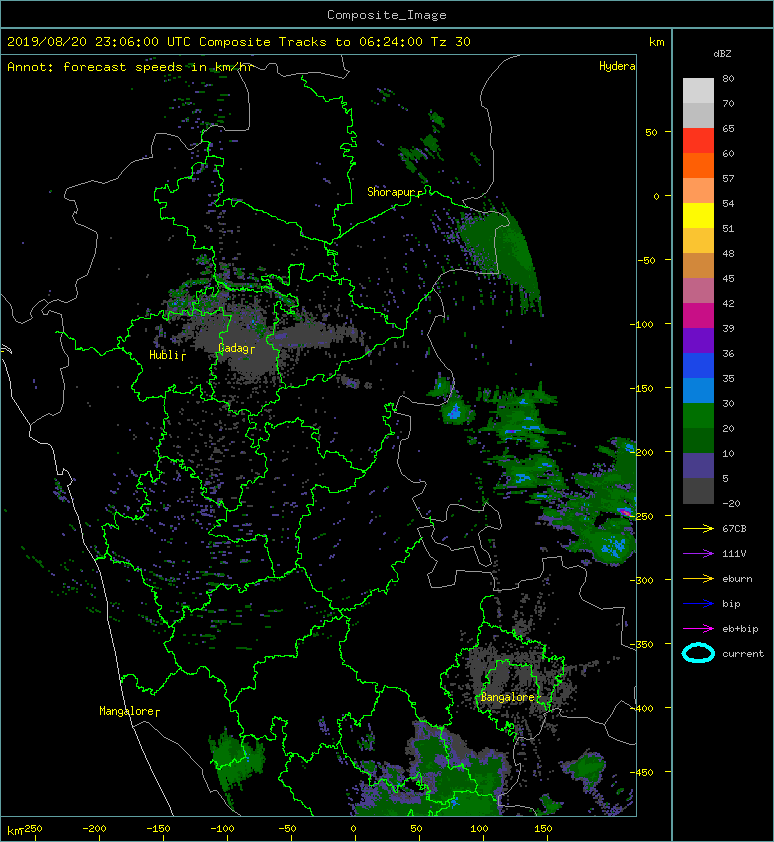This screenshot has height=842, width=774.
Task: Click the eburn yellow arrow legend icon
Action: [698, 579]
